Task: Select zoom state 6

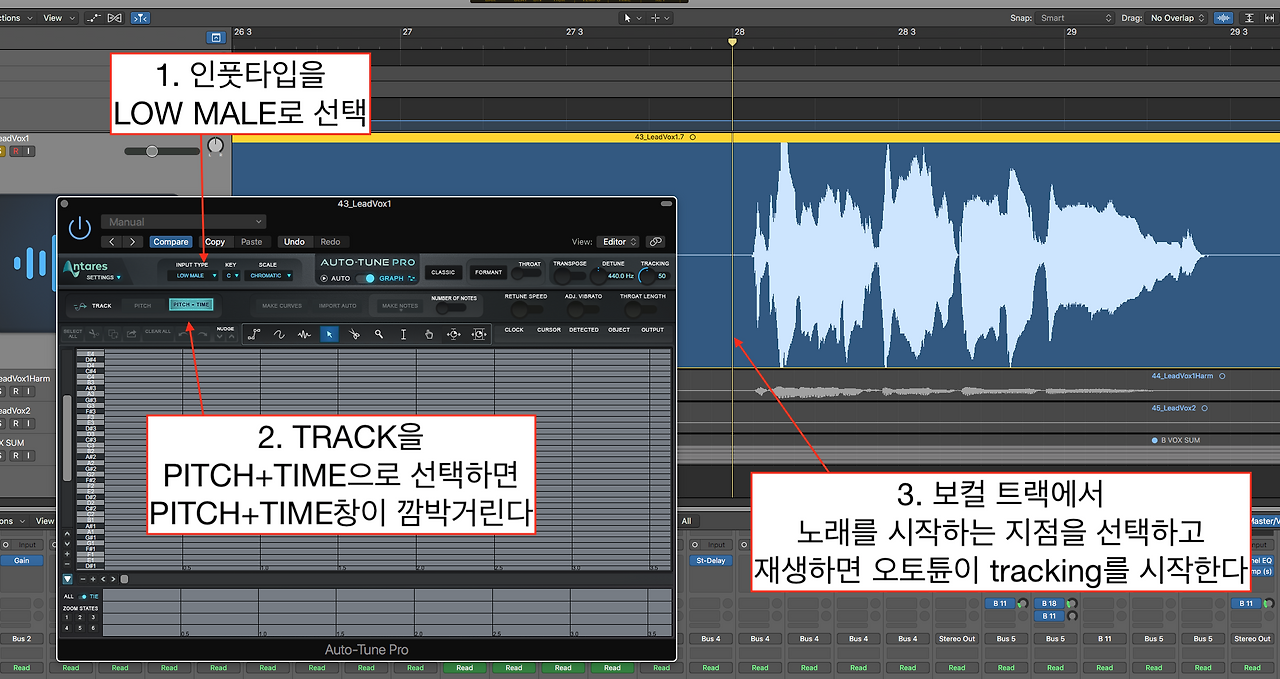Action: tap(91, 627)
